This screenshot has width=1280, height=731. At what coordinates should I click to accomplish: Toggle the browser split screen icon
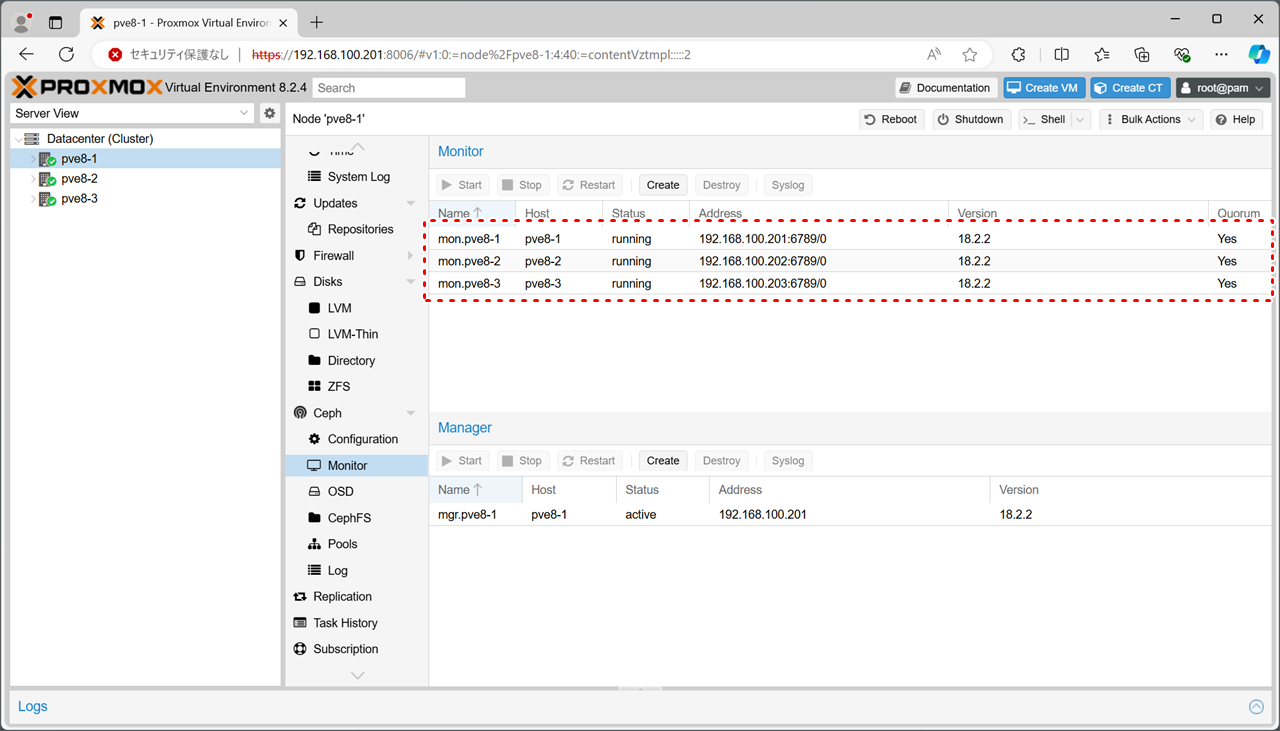1062,54
